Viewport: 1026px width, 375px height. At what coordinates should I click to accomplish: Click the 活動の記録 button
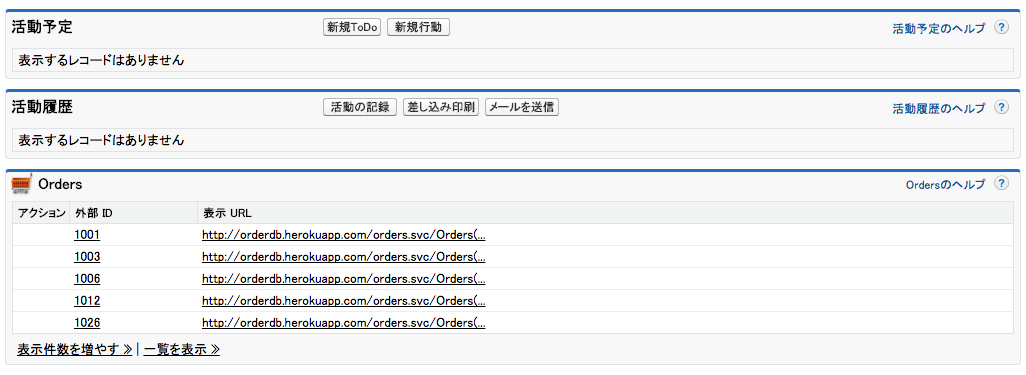pos(360,107)
